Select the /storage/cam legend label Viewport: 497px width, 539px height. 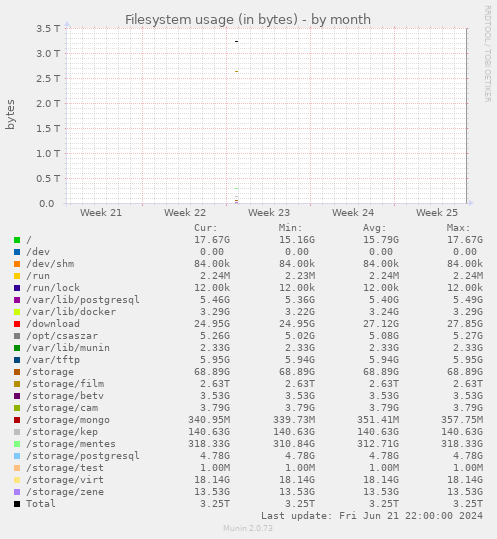62,408
